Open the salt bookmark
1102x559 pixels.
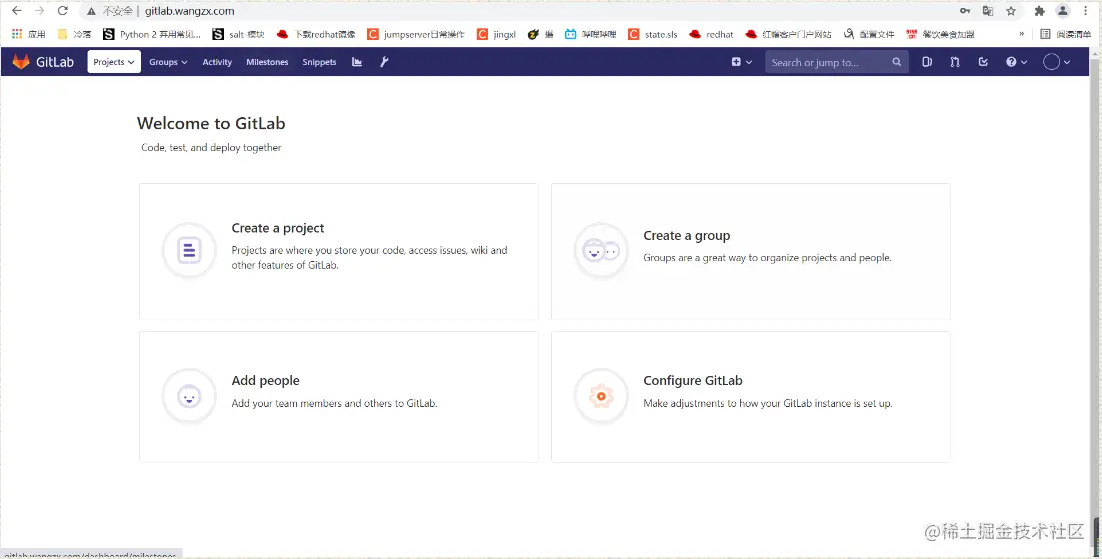[x=238, y=34]
